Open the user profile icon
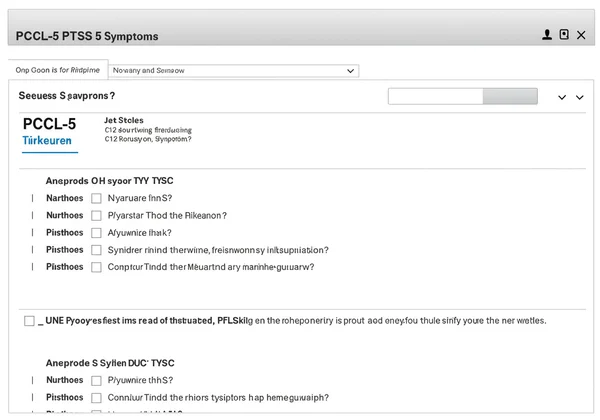The width and height of the screenshot is (600, 420). click(x=547, y=35)
